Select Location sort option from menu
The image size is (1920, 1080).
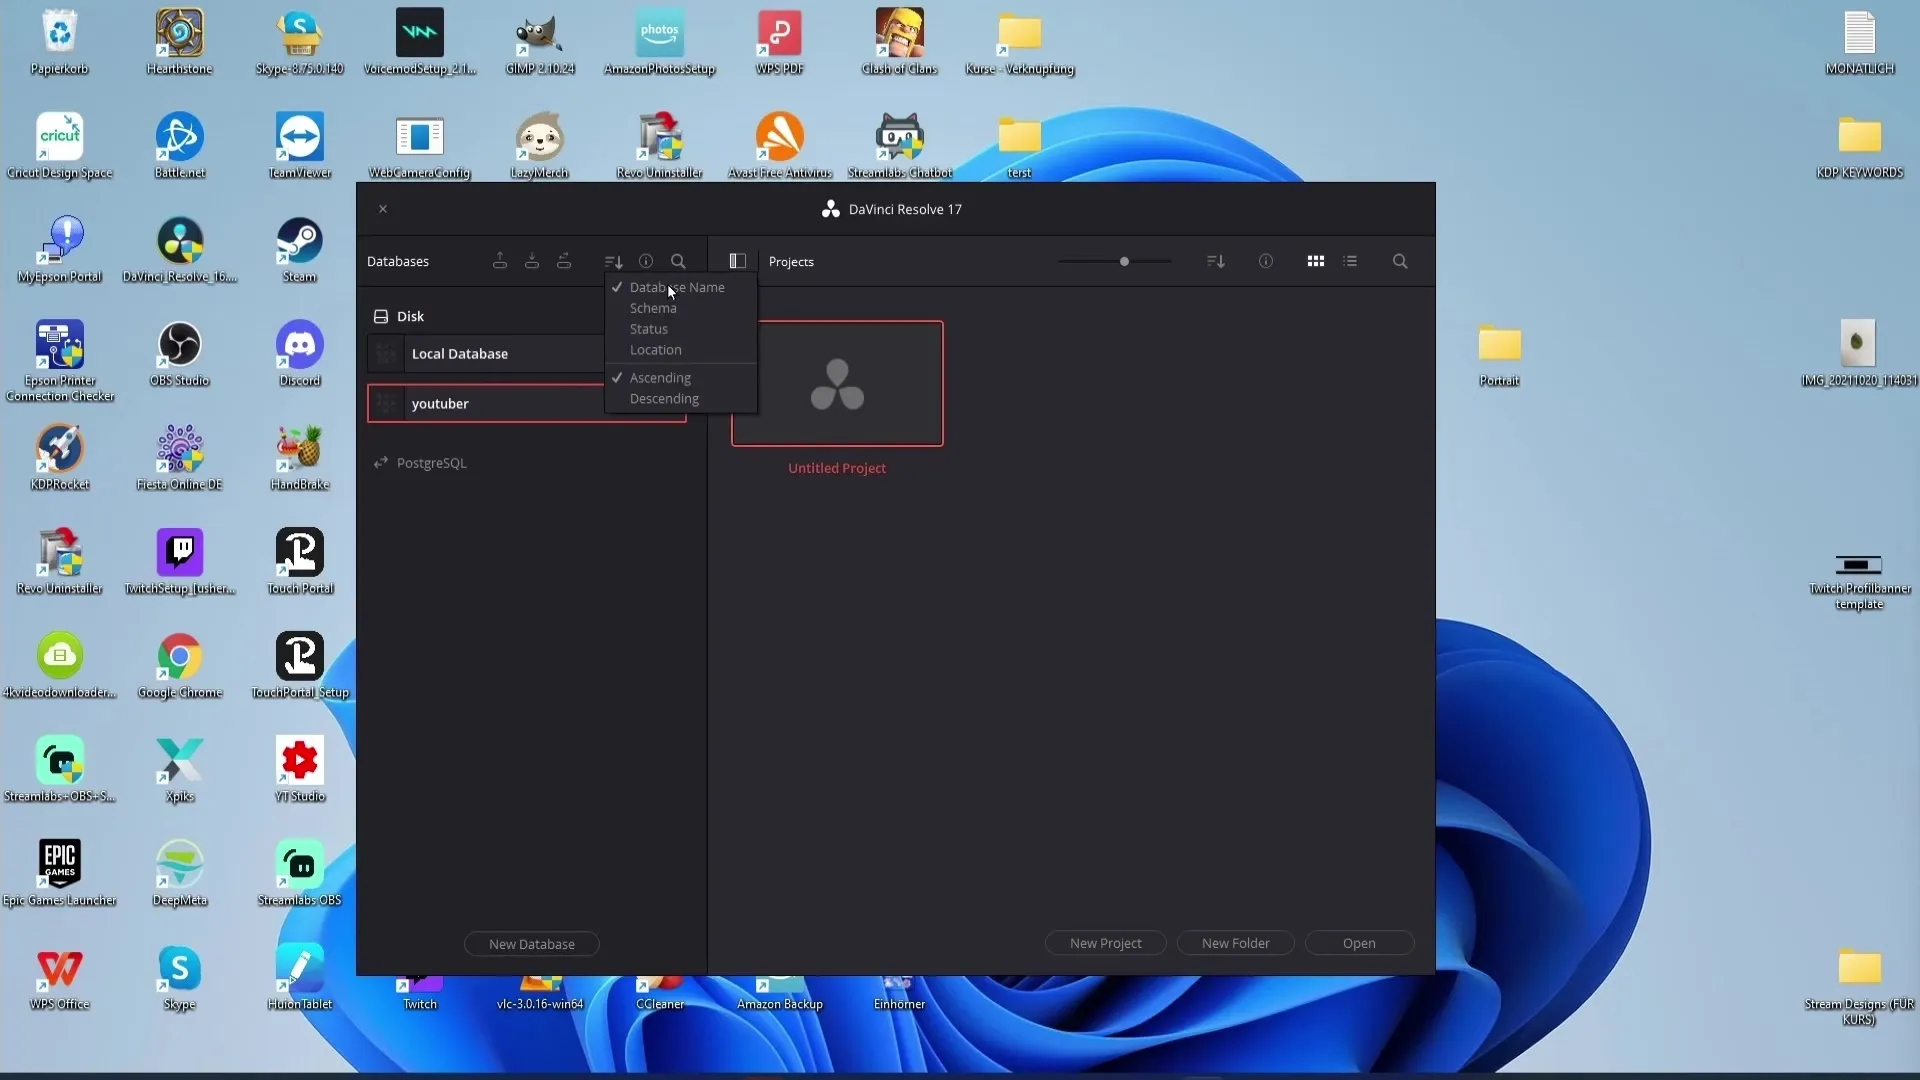[x=655, y=349]
